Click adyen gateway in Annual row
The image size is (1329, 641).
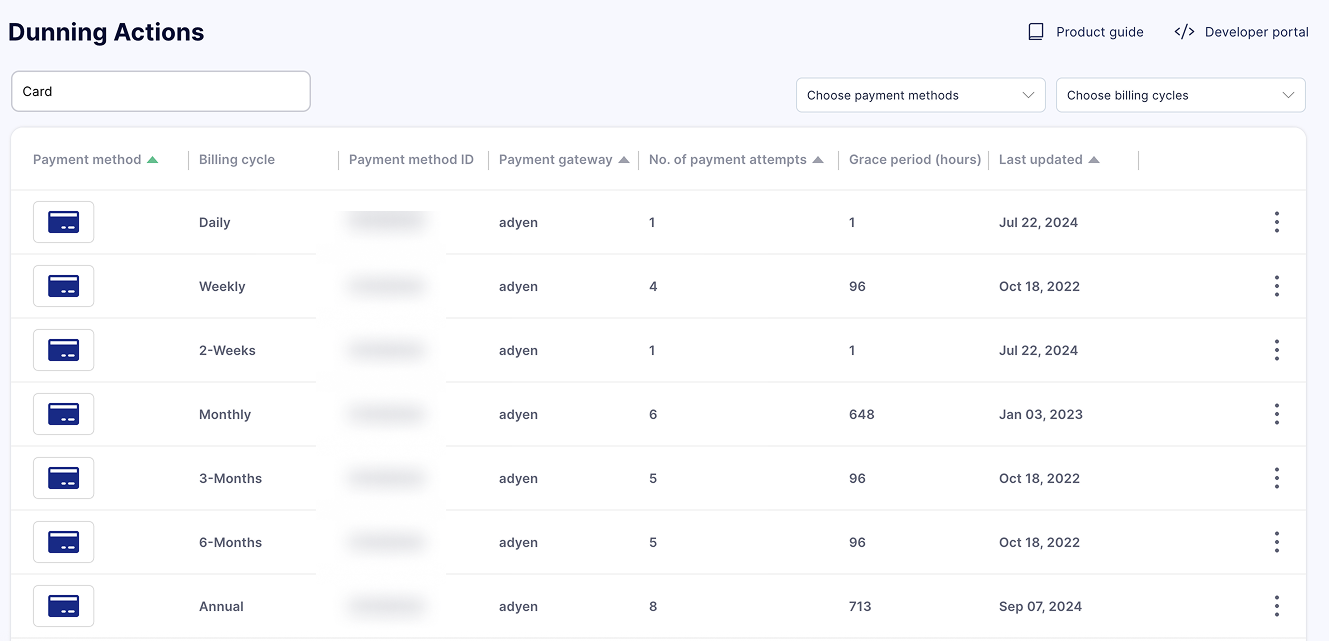pos(518,606)
